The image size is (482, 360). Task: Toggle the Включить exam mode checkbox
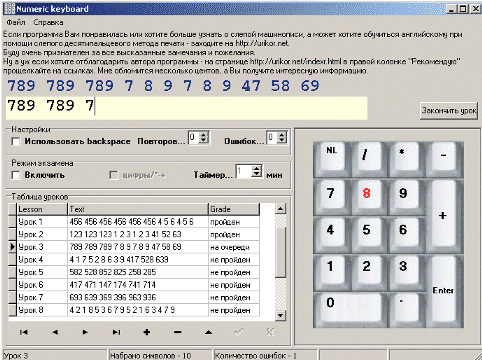pyautogui.click(x=16, y=175)
